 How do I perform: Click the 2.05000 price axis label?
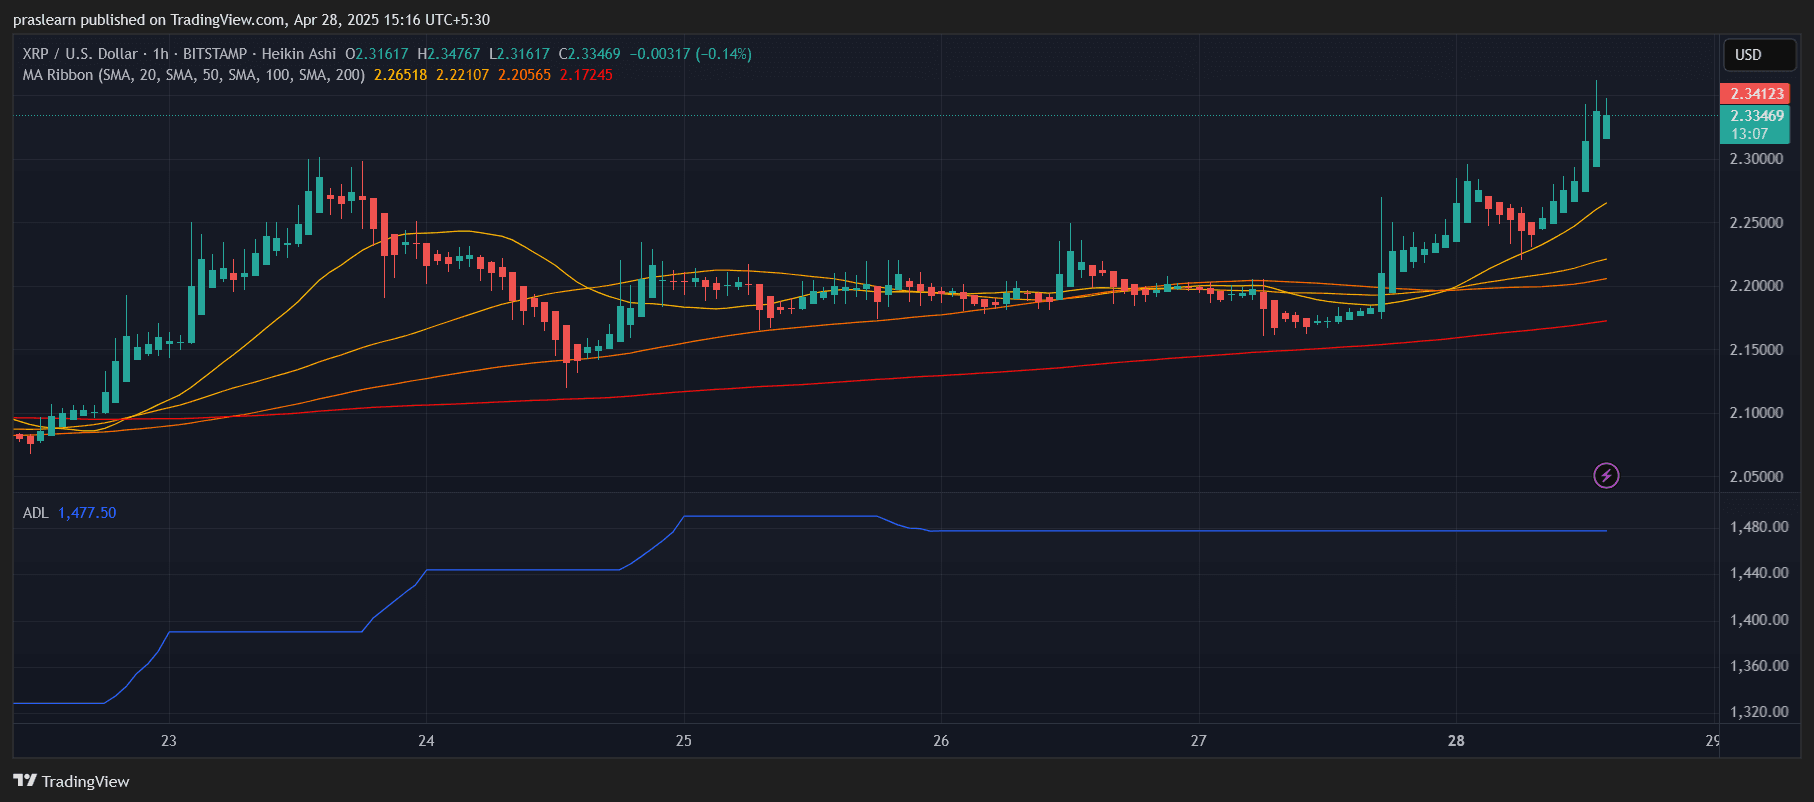[x=1756, y=477]
